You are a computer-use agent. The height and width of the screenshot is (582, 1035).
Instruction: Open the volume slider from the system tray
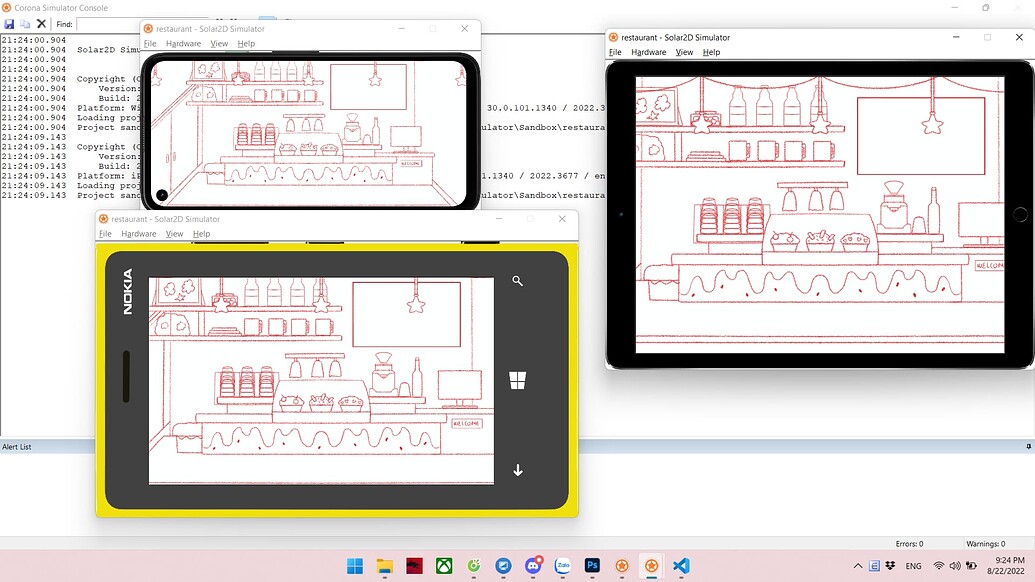(x=955, y=565)
